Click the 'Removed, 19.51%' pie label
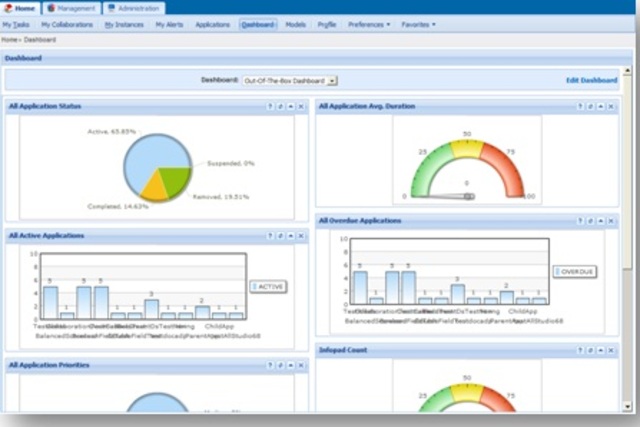Screen dimensions: 640x427 [221, 197]
